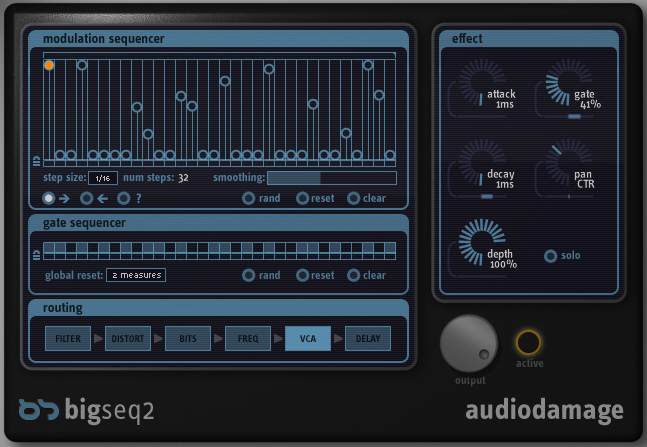The image size is (647, 447).
Task: Click the modulation sequencer lock icon
Action: pos(36,161)
